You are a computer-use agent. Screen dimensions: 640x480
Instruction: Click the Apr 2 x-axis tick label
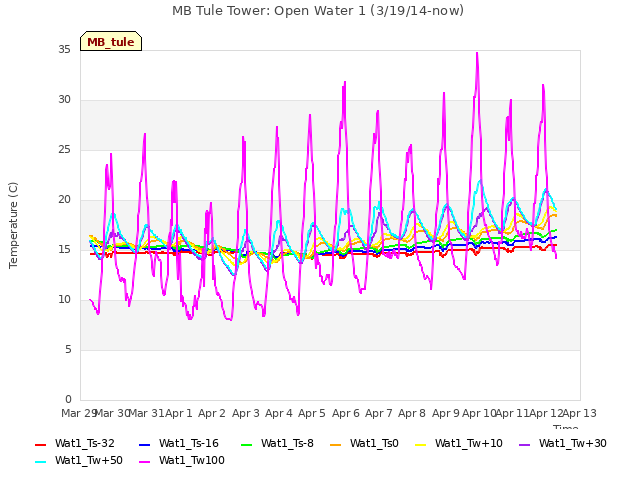pos(212,413)
